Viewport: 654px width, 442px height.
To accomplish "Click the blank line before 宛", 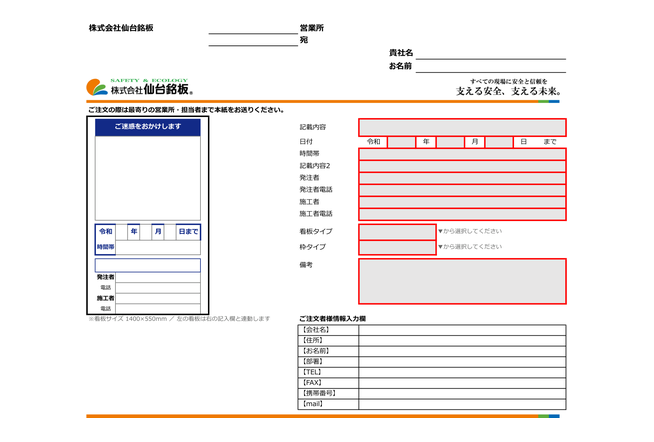I will coord(253,40).
